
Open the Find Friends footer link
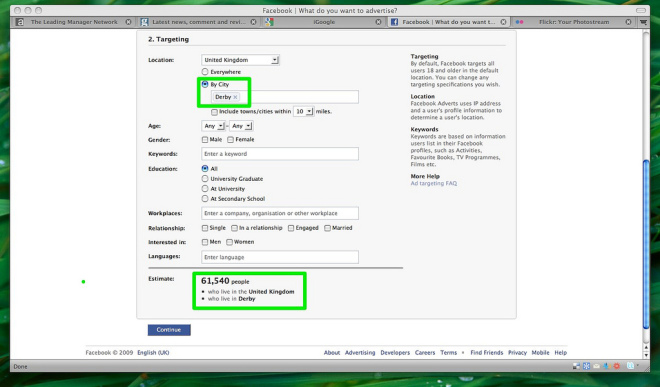(x=487, y=352)
